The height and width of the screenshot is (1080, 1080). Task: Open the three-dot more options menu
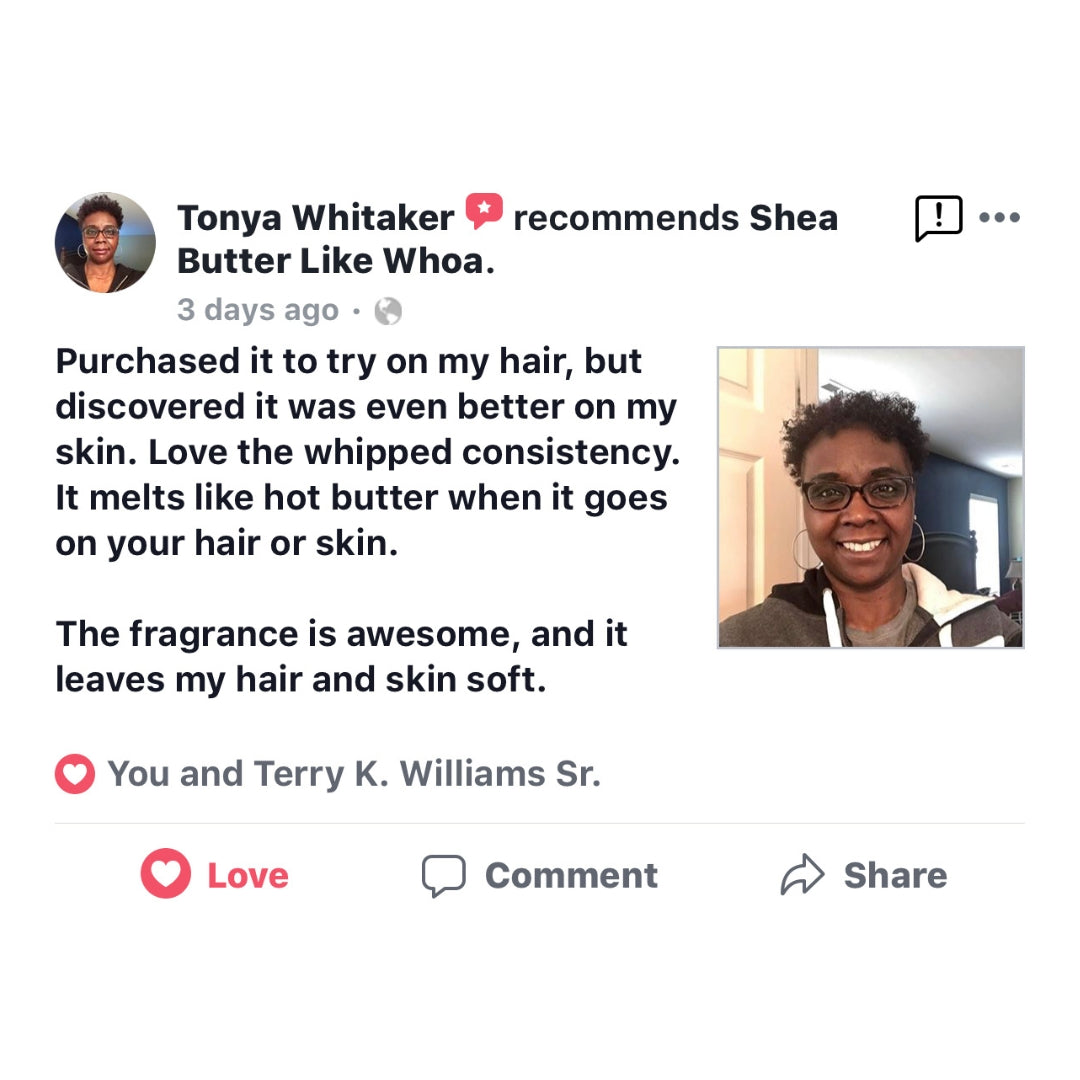tap(999, 218)
